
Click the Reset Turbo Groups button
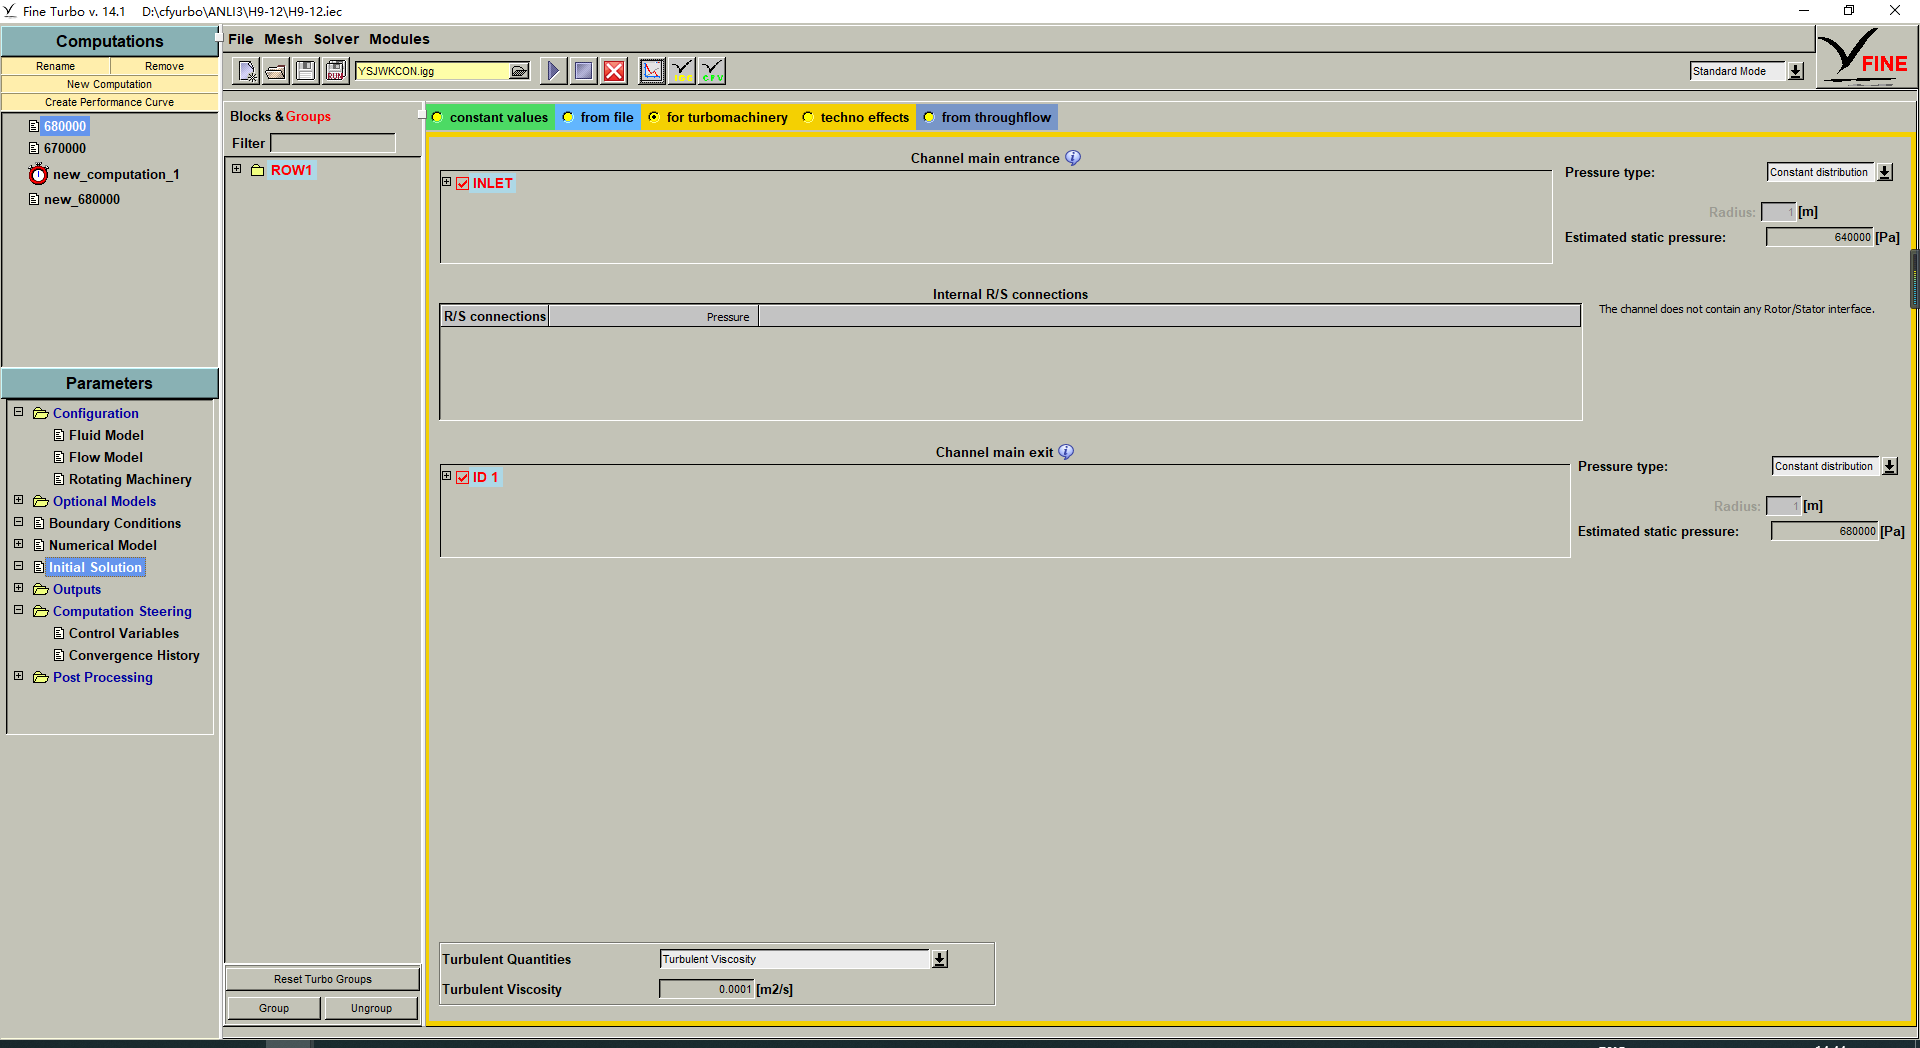click(322, 979)
